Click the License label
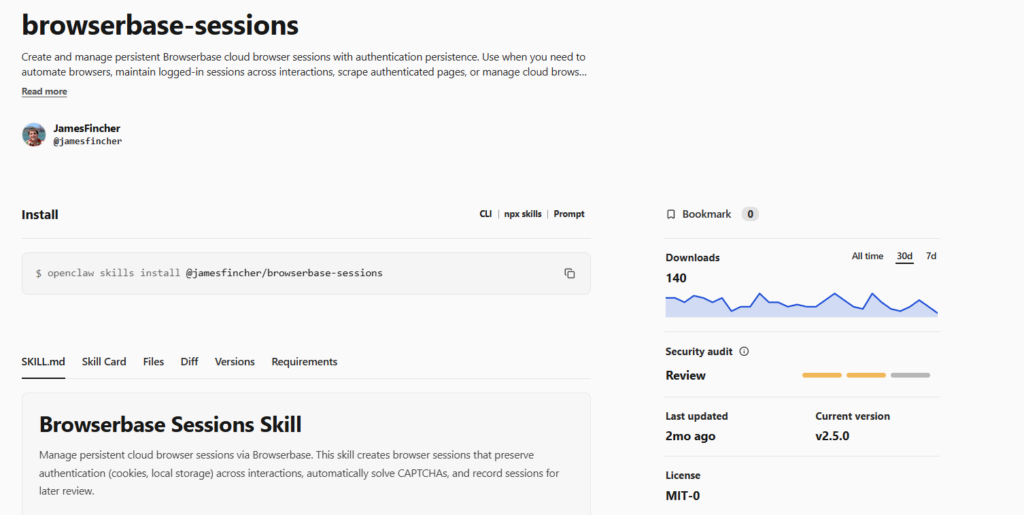The image size is (1024, 515). point(682,475)
